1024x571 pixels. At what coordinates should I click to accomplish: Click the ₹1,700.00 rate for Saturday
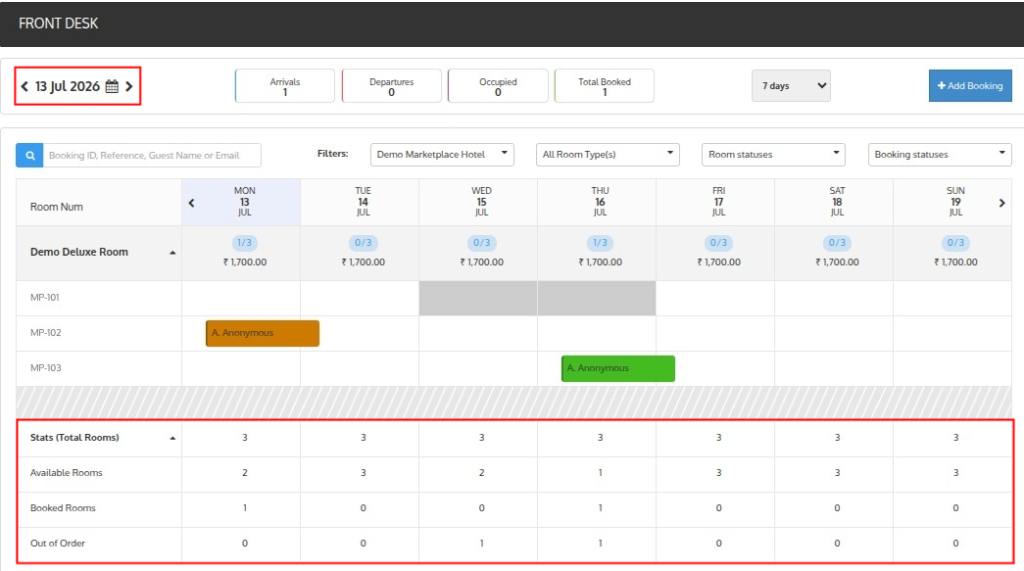coord(837,263)
